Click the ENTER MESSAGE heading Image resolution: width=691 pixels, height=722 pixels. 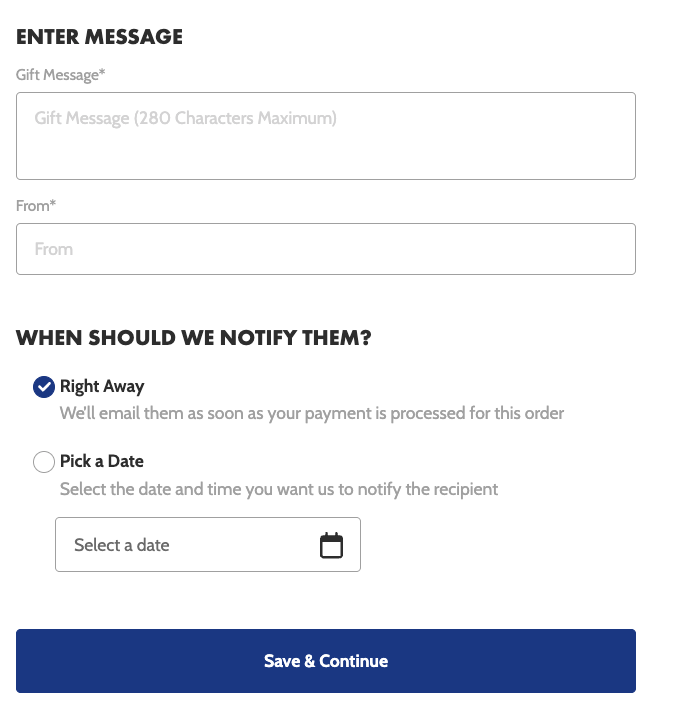pyautogui.click(x=99, y=38)
